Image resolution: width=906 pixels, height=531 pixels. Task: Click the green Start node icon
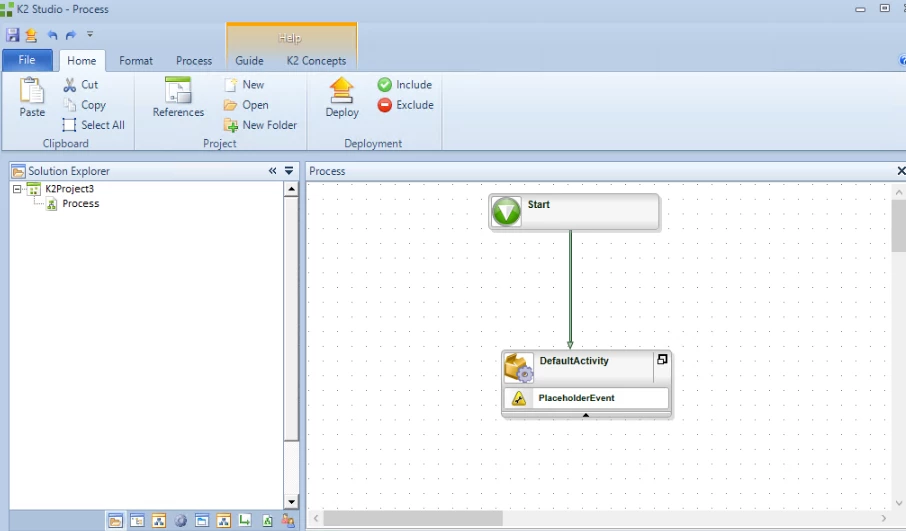[x=506, y=212]
